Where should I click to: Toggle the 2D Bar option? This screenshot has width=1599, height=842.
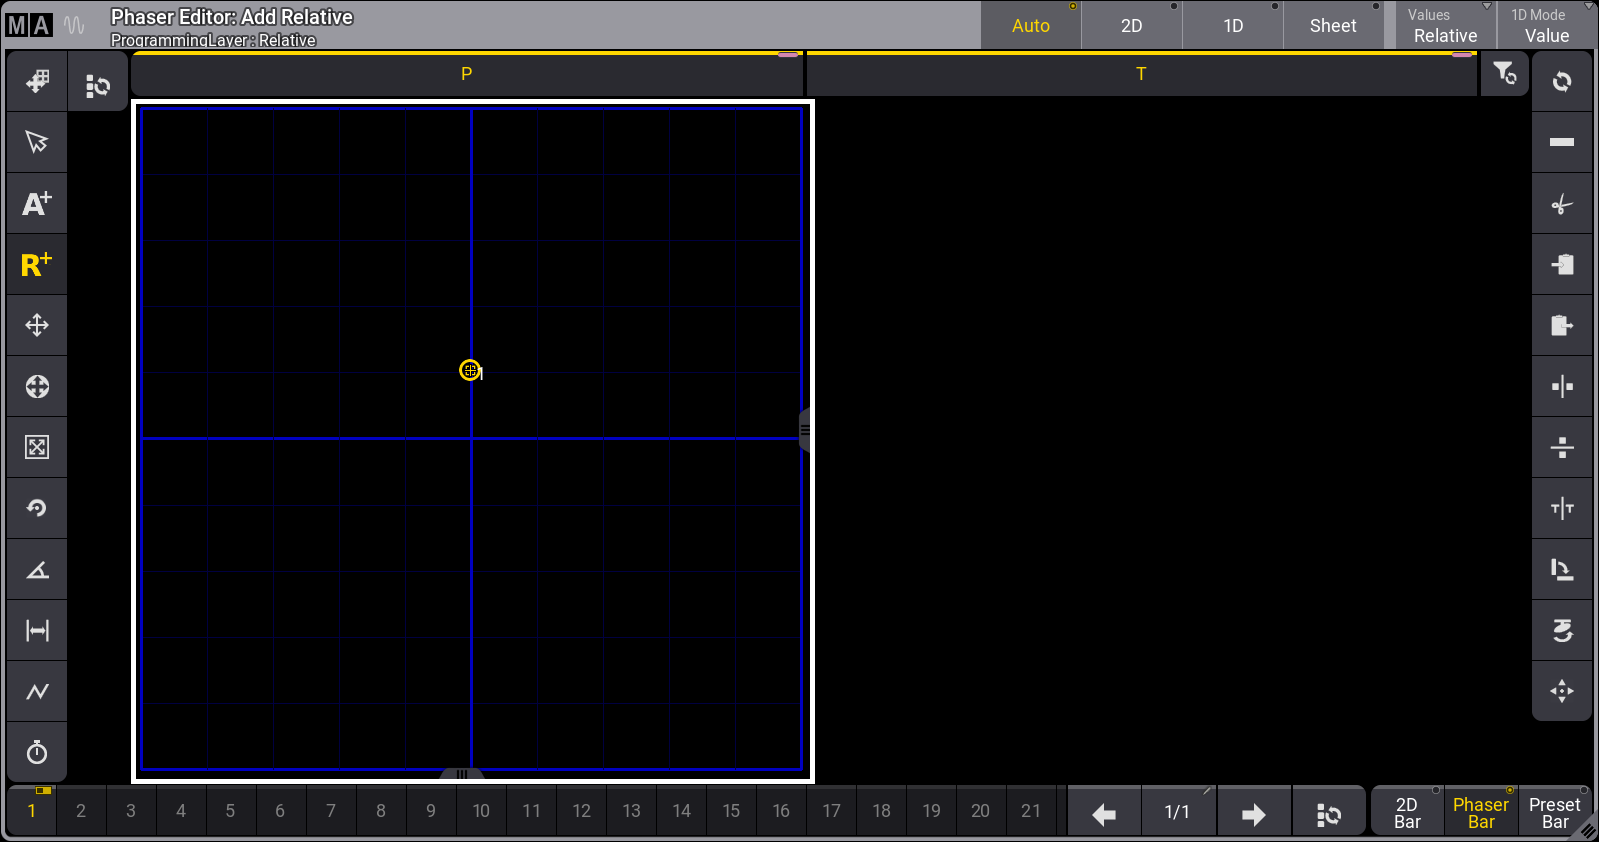click(1407, 812)
